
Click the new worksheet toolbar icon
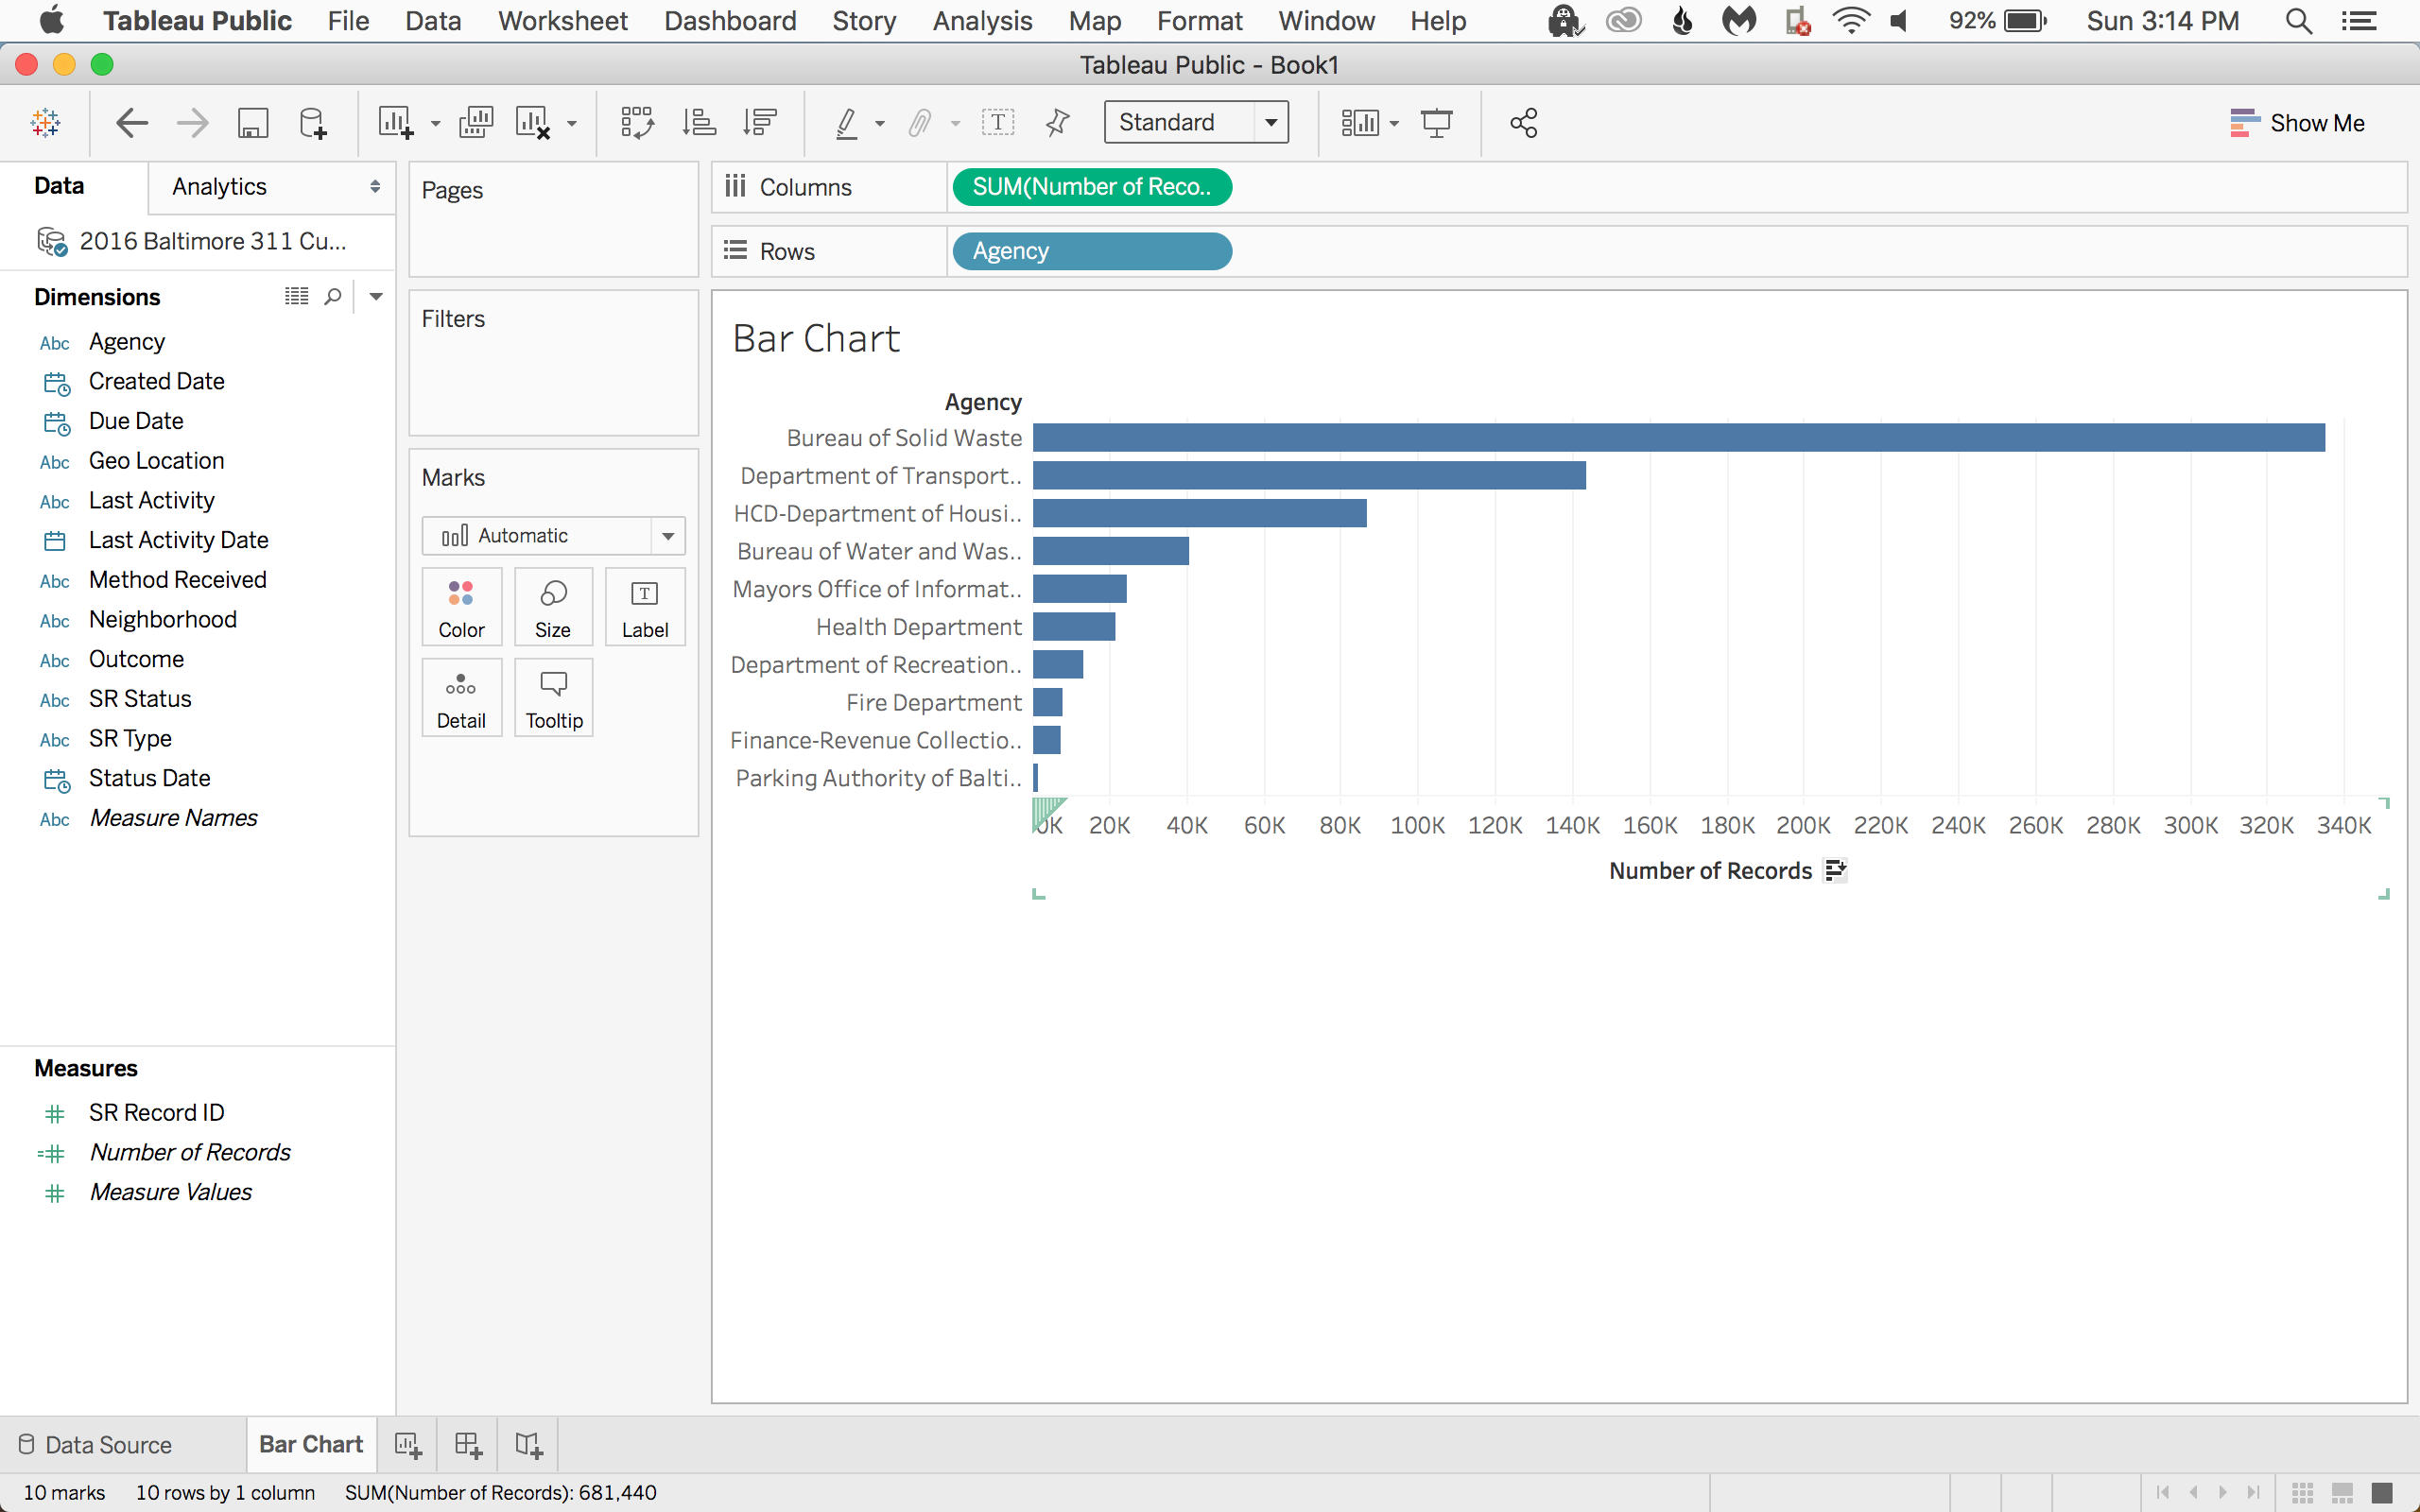(x=395, y=123)
